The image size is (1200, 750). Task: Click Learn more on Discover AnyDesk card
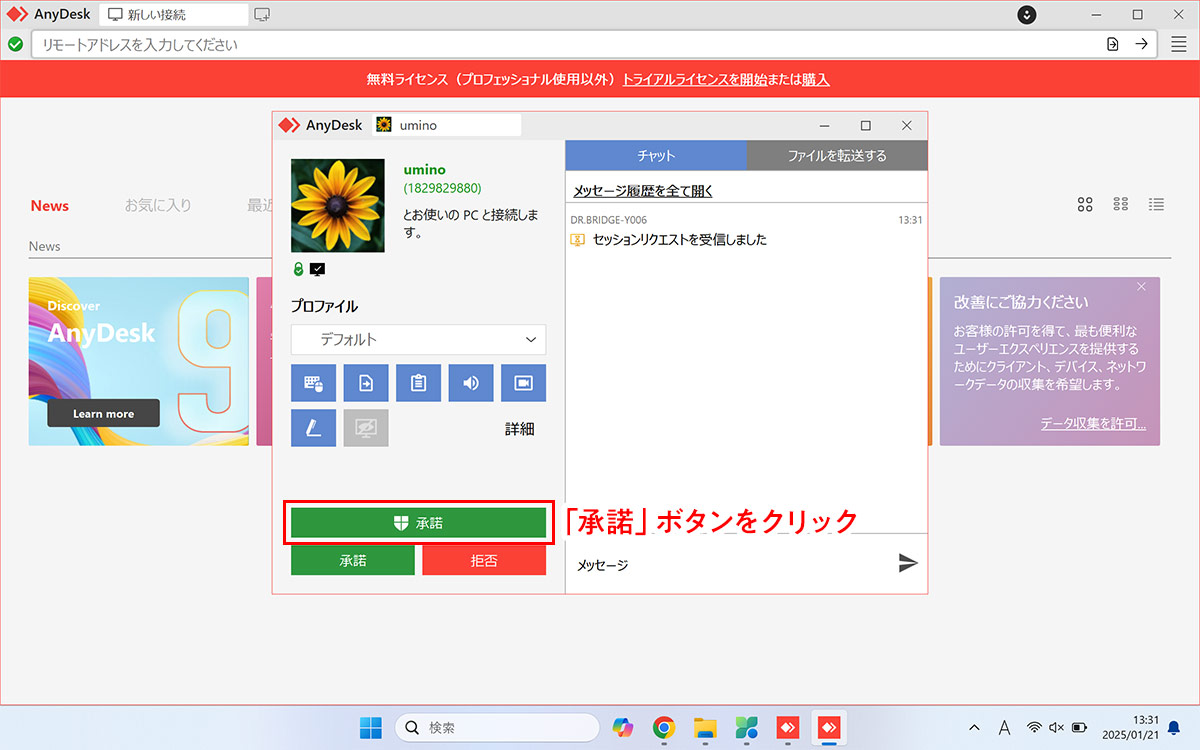[x=104, y=413]
